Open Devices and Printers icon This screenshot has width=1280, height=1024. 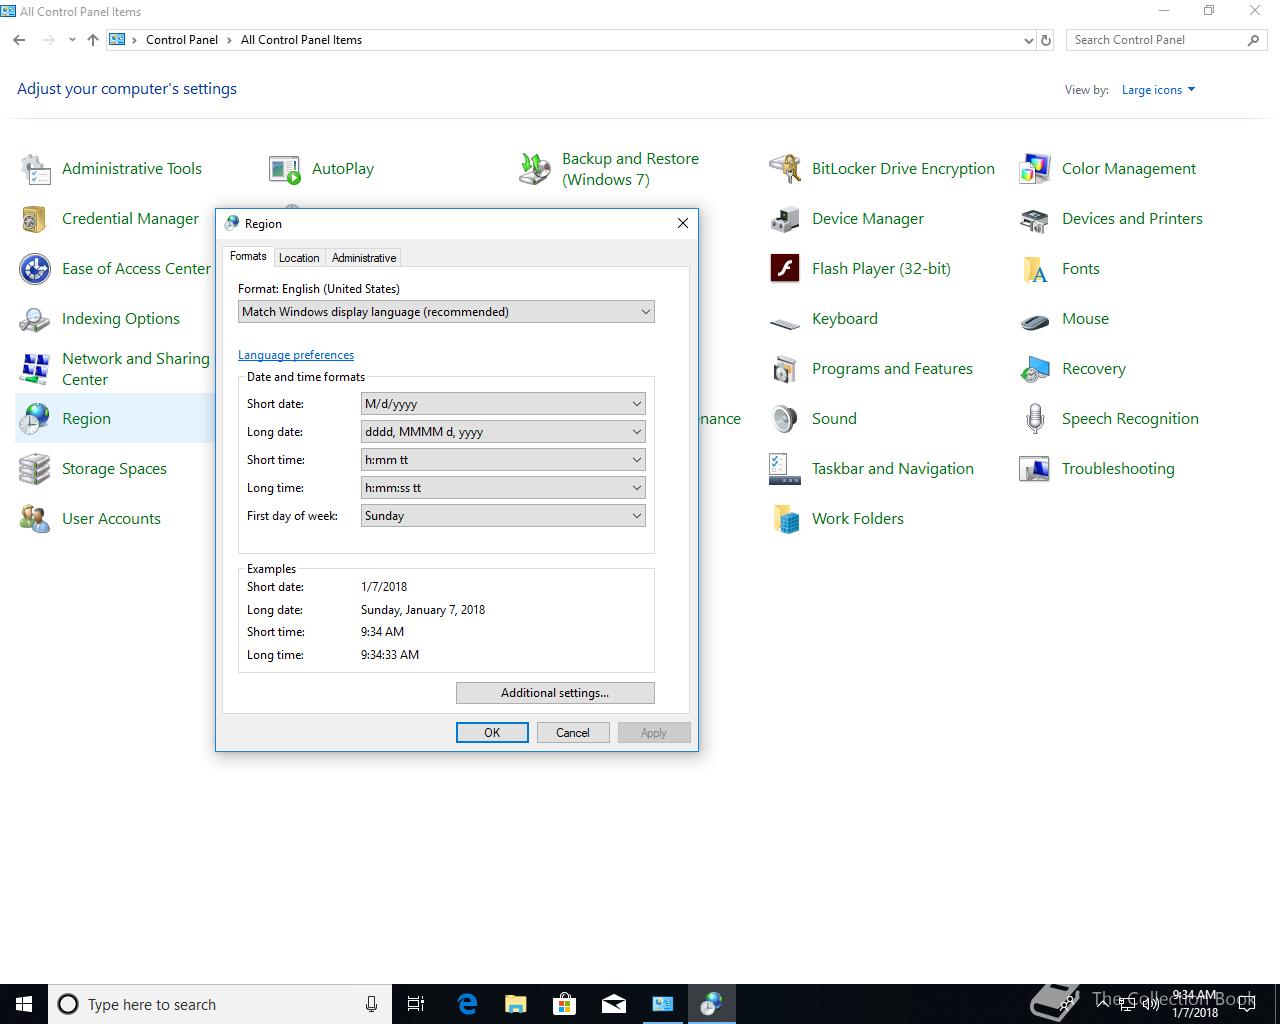pos(1035,219)
